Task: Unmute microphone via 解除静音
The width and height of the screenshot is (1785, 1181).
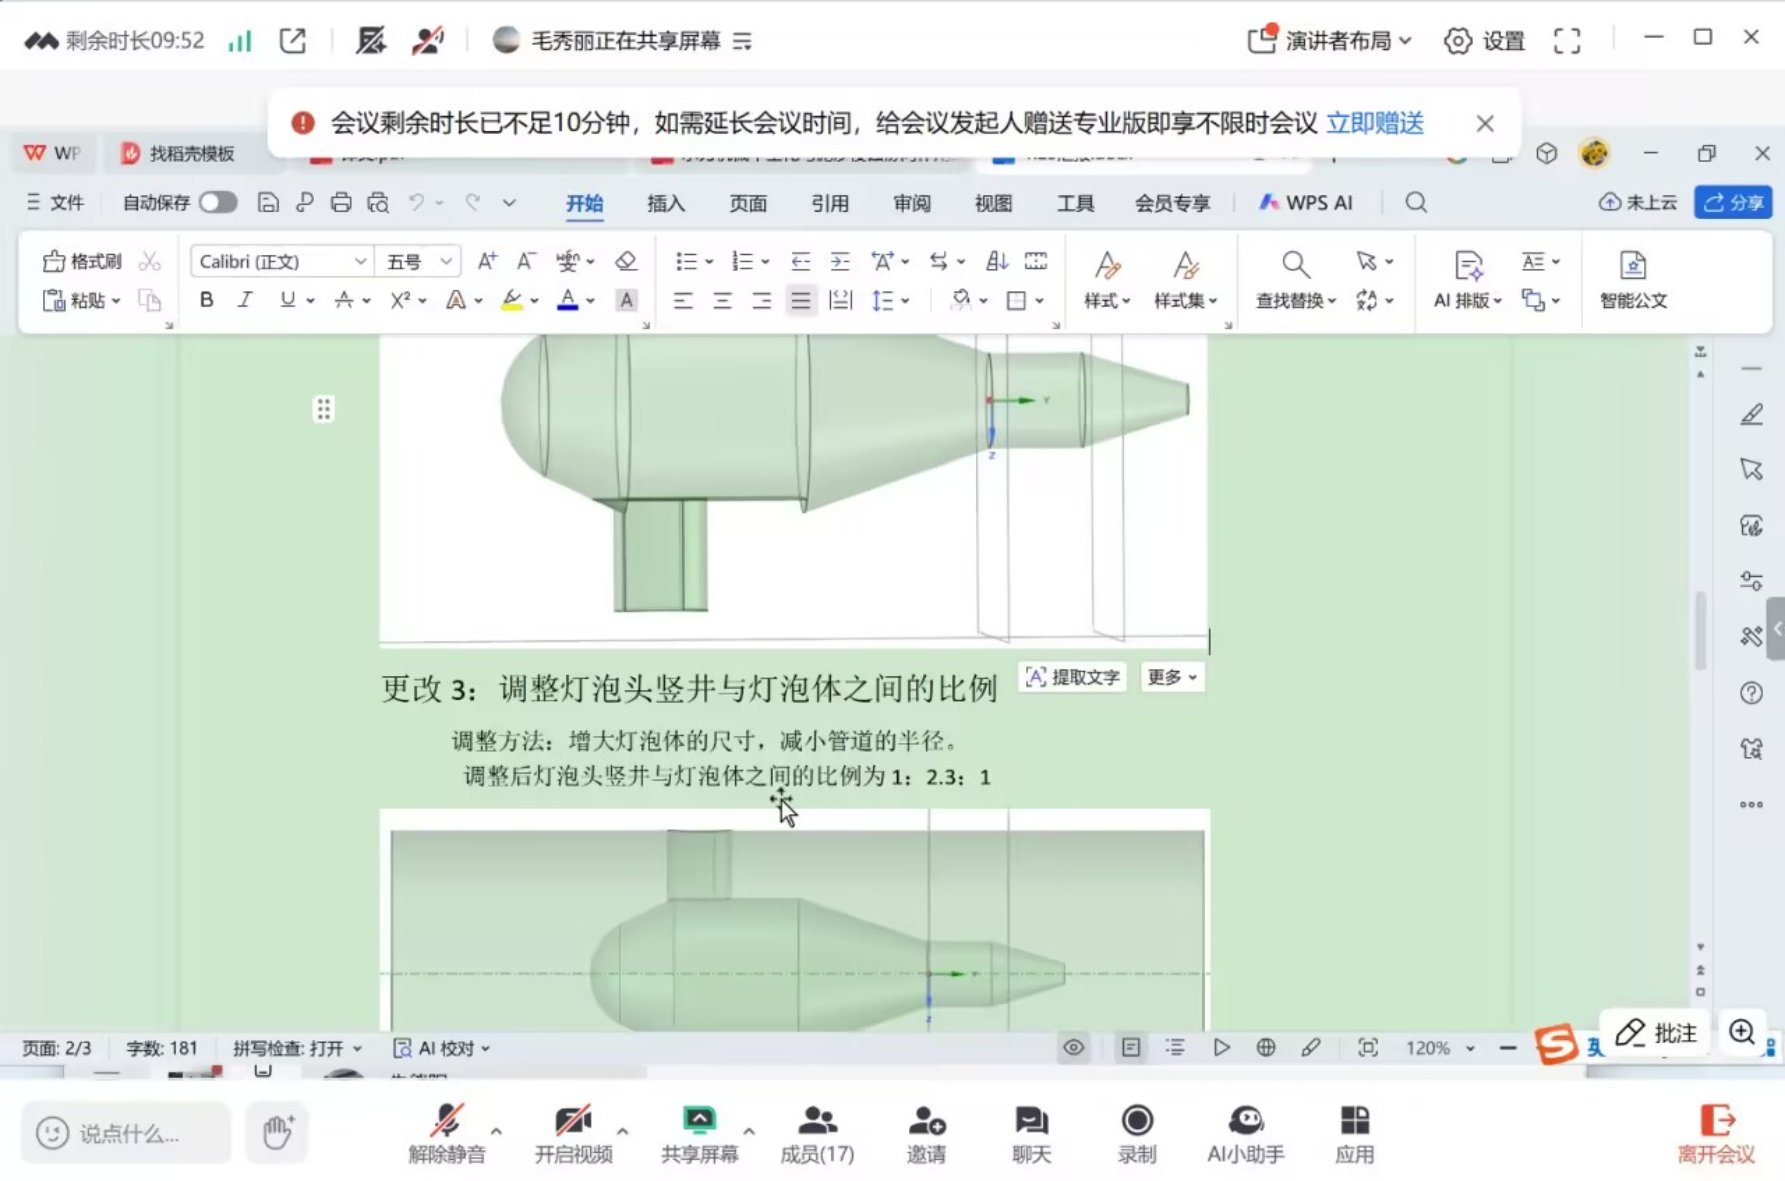Action: (x=447, y=1133)
